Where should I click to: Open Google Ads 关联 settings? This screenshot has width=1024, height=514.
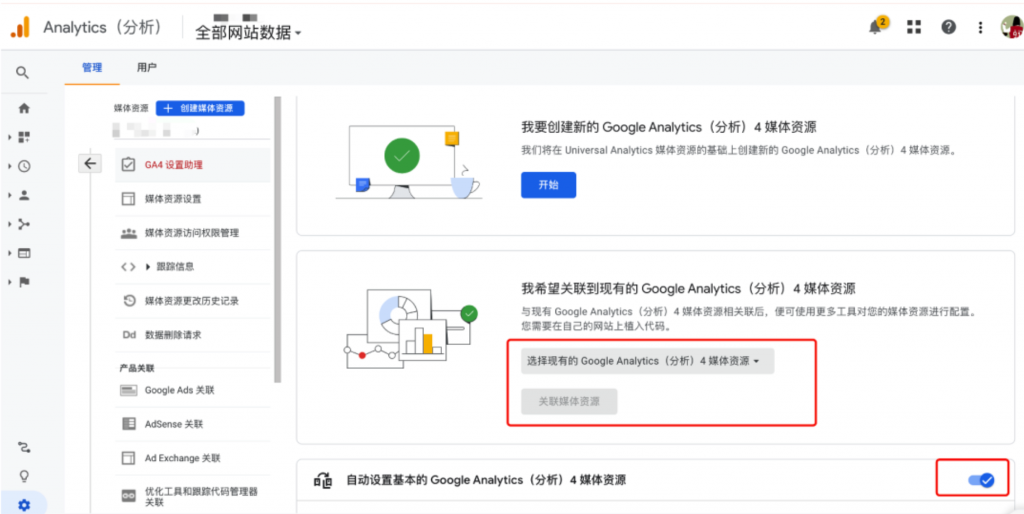(180, 390)
